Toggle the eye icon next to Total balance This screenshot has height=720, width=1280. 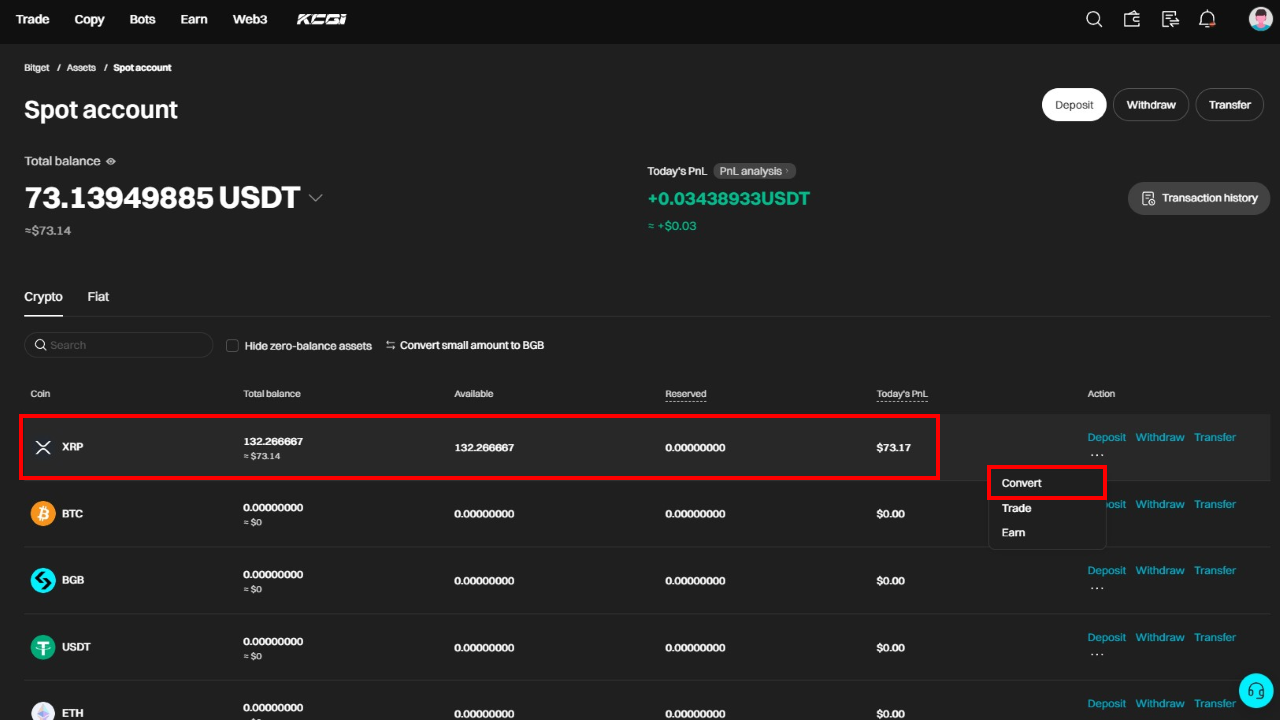(x=111, y=161)
